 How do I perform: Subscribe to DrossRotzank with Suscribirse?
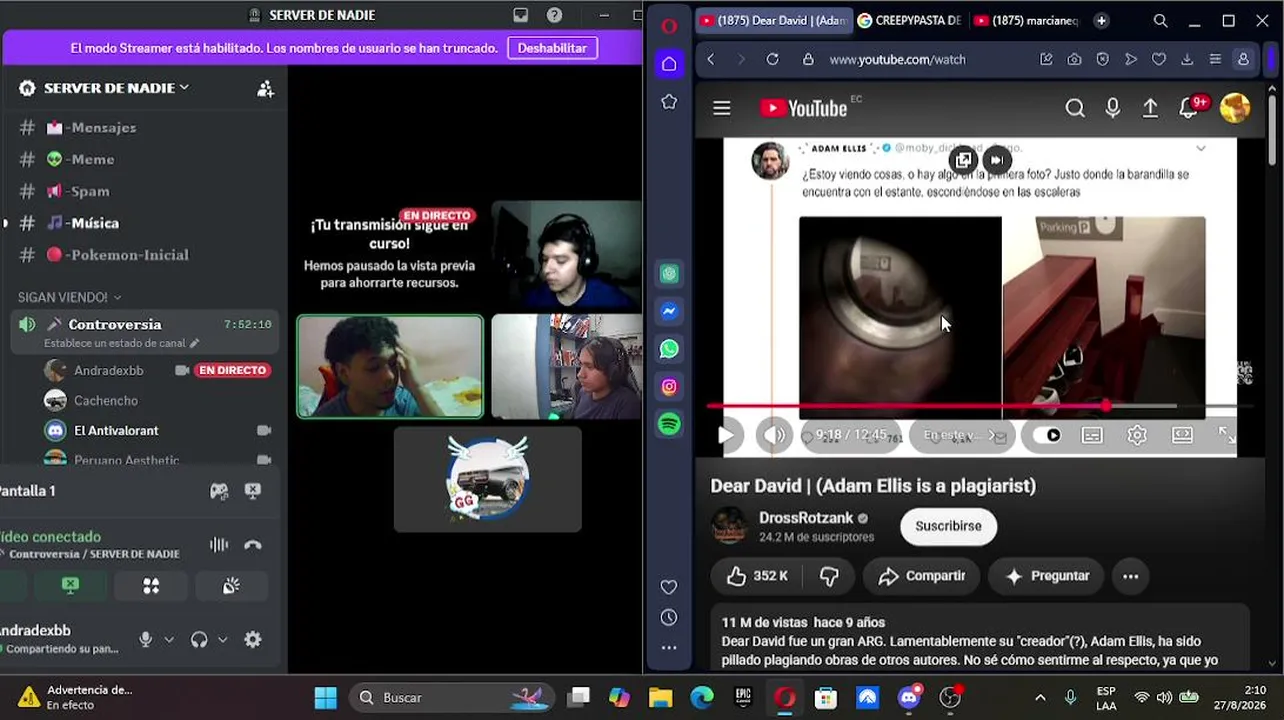tap(948, 526)
